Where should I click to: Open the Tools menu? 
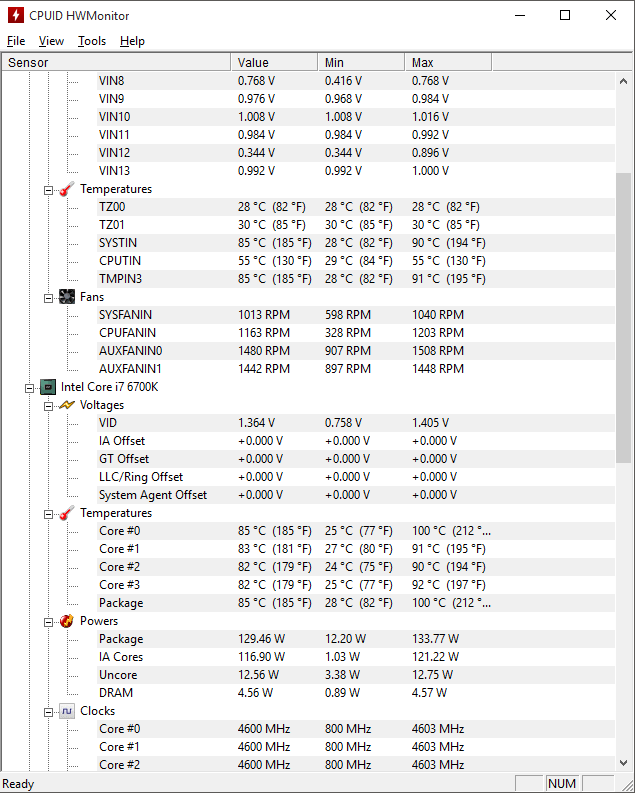click(x=92, y=41)
